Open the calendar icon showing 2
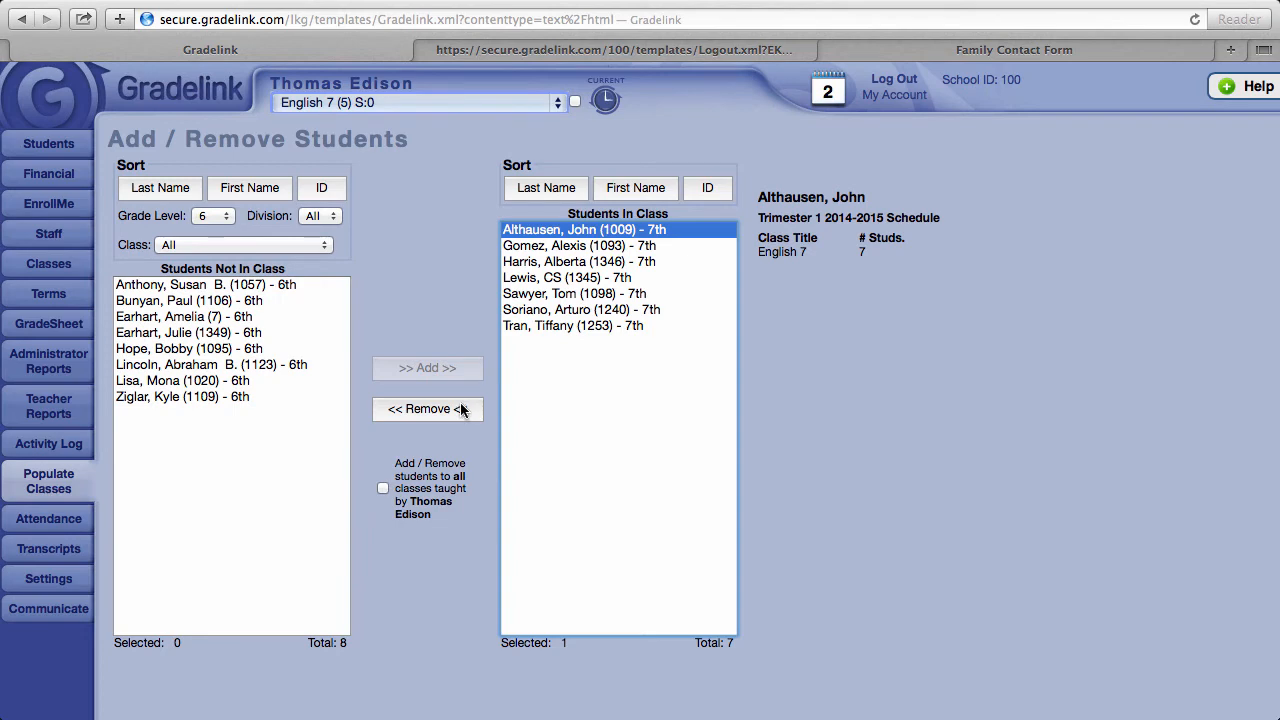The image size is (1280, 720). (827, 89)
